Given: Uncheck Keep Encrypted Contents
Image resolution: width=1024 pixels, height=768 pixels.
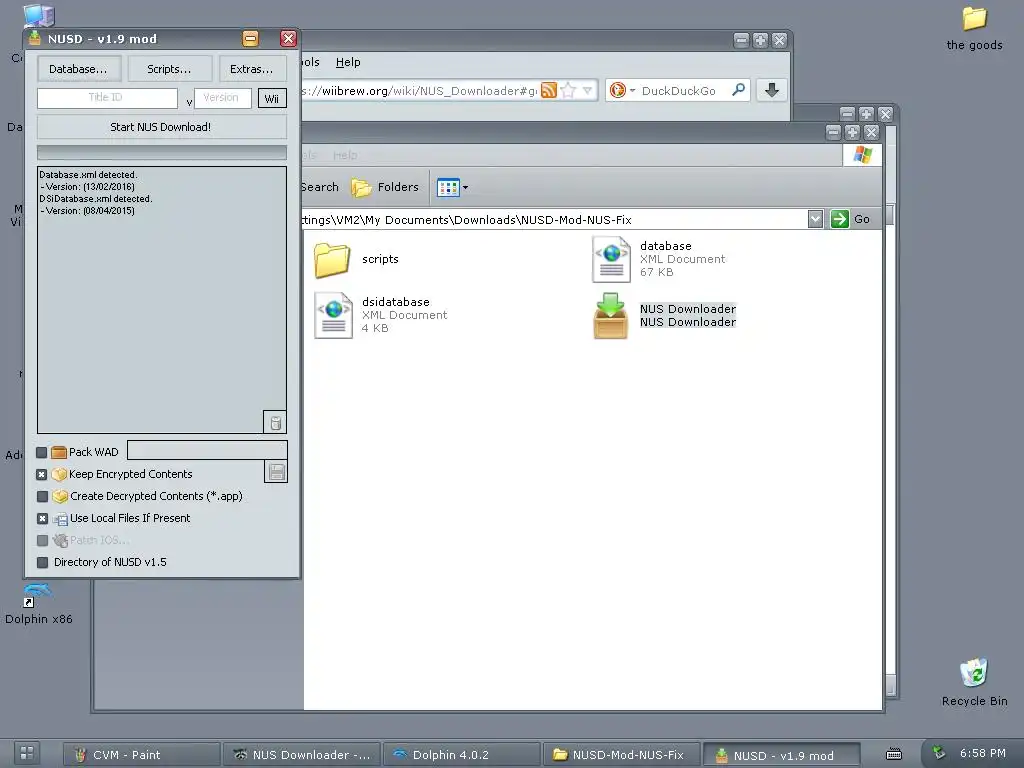Looking at the screenshot, I should click(42, 474).
